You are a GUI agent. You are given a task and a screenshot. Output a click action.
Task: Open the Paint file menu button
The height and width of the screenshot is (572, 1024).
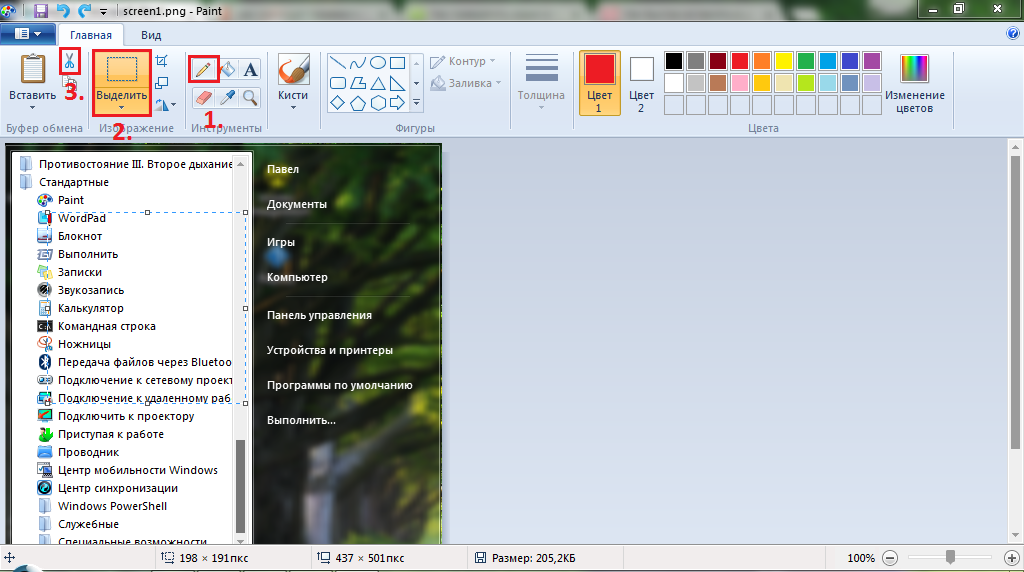[x=27, y=33]
